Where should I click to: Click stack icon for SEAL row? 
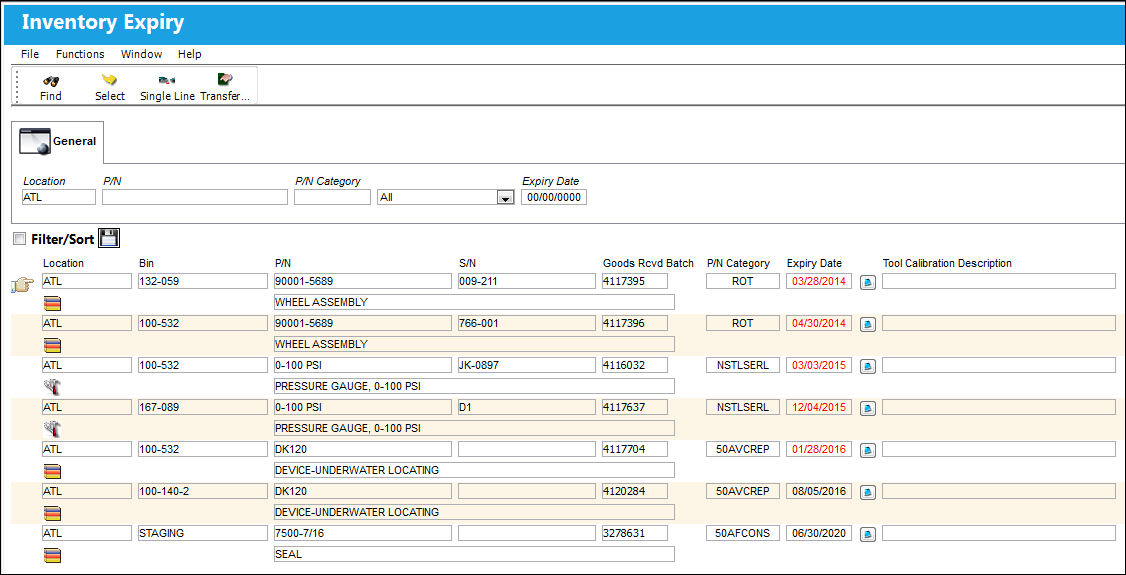tap(52, 555)
